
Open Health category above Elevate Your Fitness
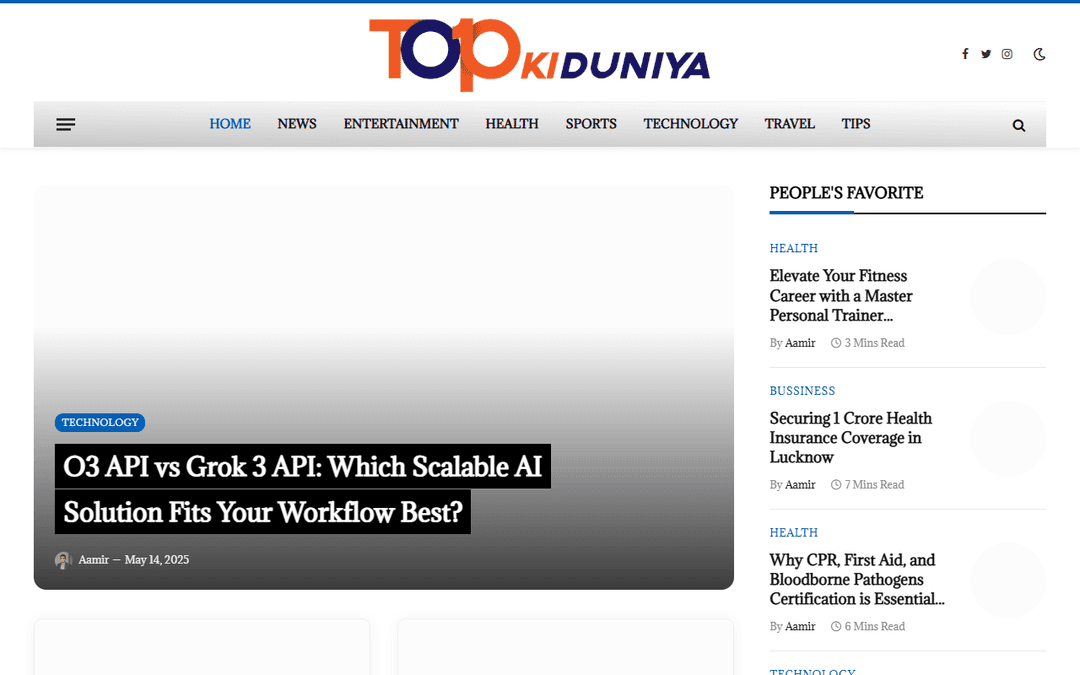coord(793,248)
